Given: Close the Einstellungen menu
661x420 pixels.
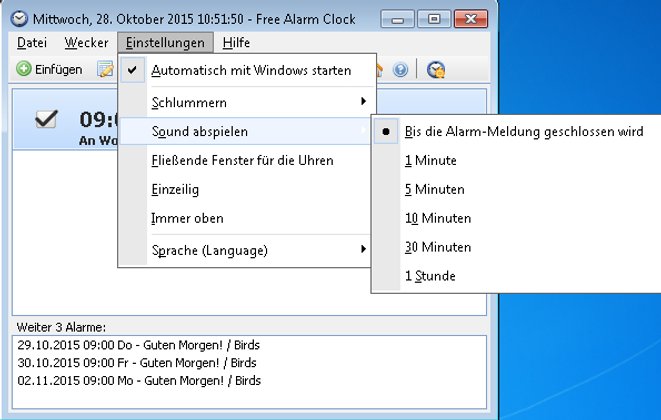Looking at the screenshot, I should [165, 43].
